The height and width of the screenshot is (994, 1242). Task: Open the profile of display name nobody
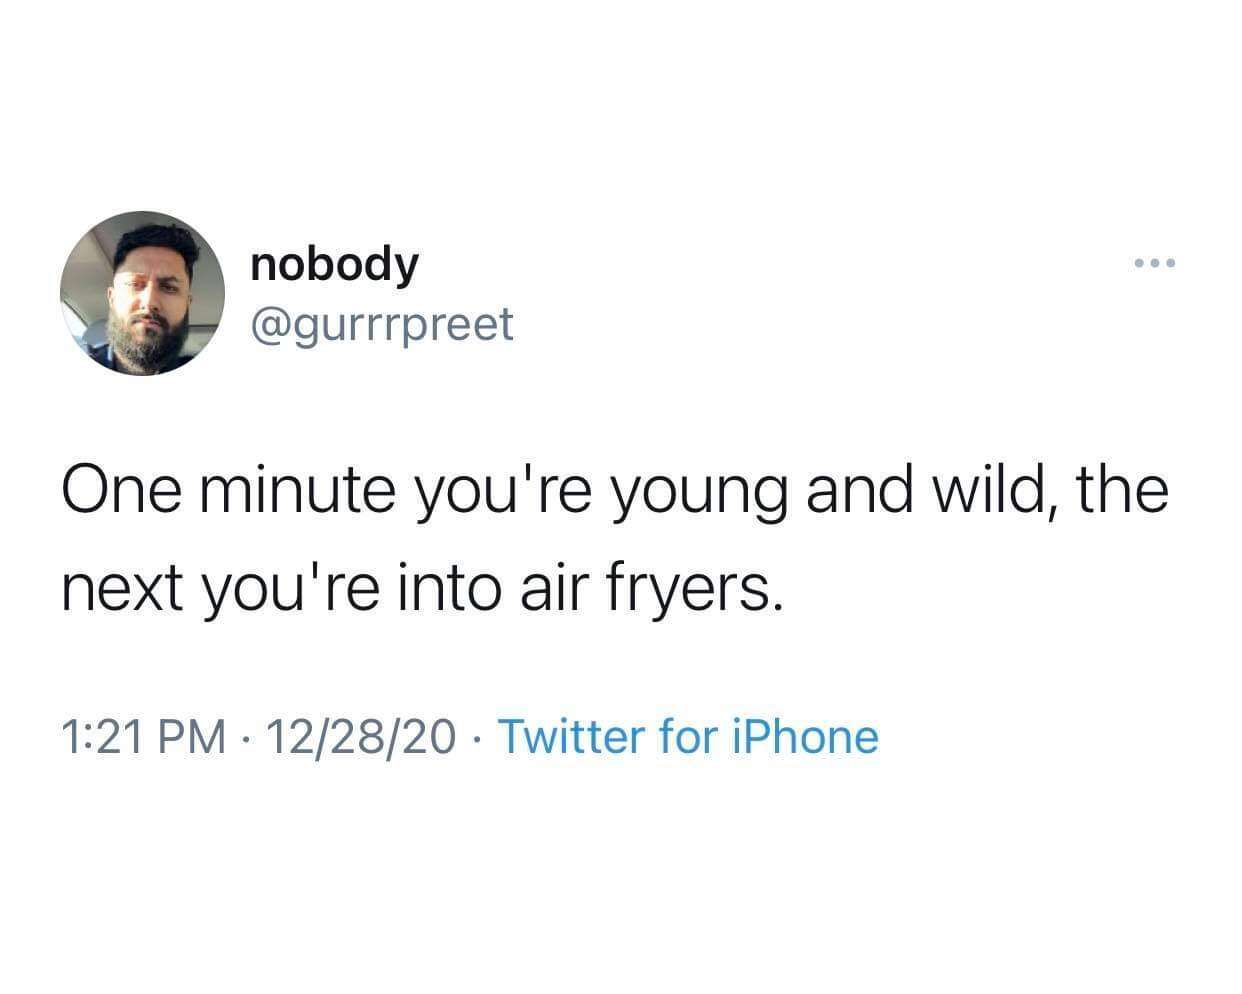click(335, 265)
